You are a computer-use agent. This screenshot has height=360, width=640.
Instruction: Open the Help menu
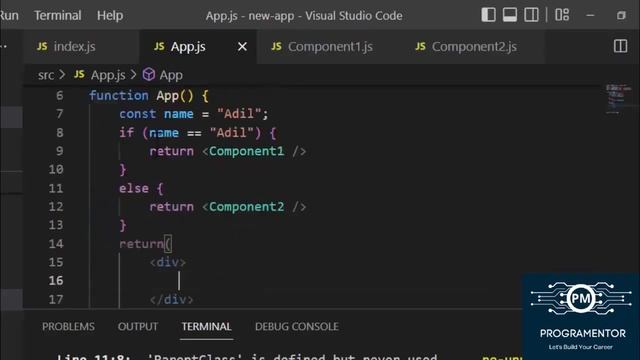110,16
